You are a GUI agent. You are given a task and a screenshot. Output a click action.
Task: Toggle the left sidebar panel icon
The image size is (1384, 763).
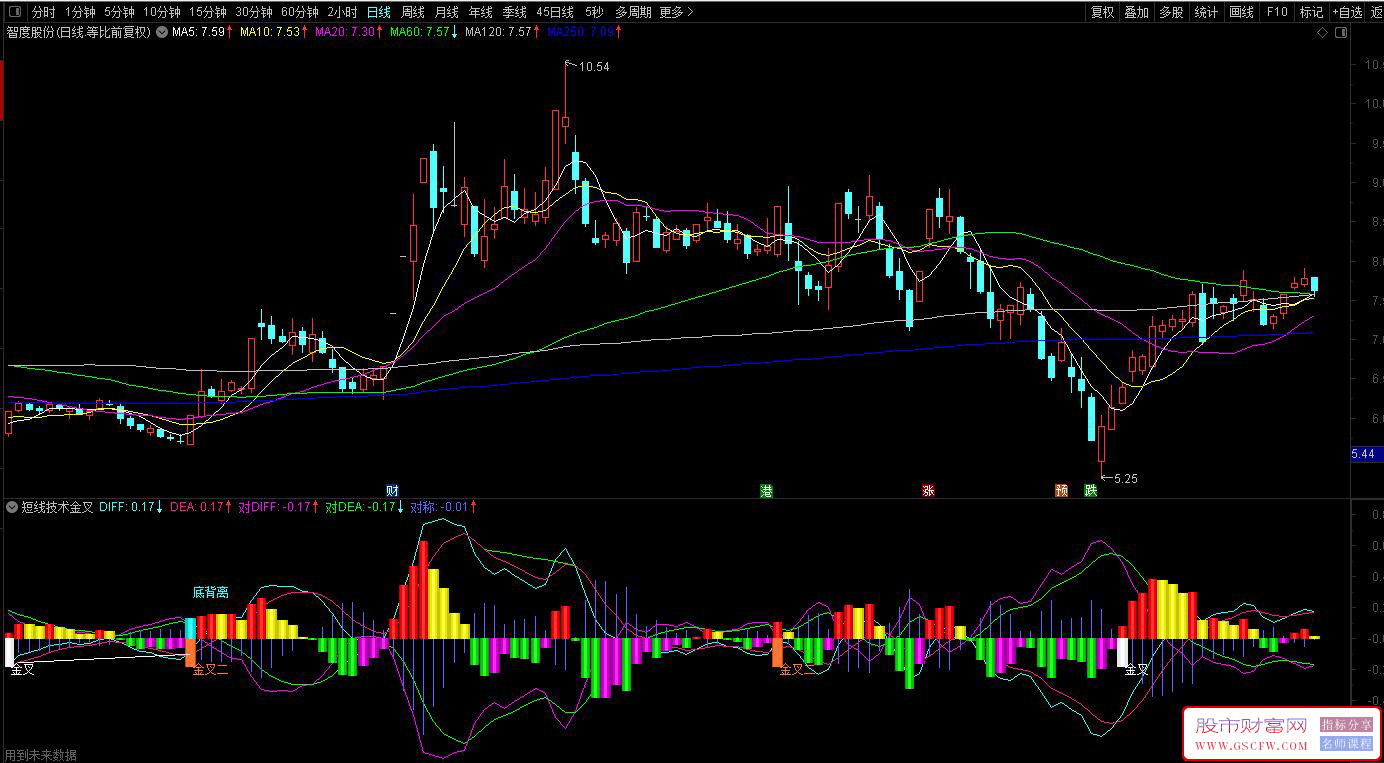14,12
